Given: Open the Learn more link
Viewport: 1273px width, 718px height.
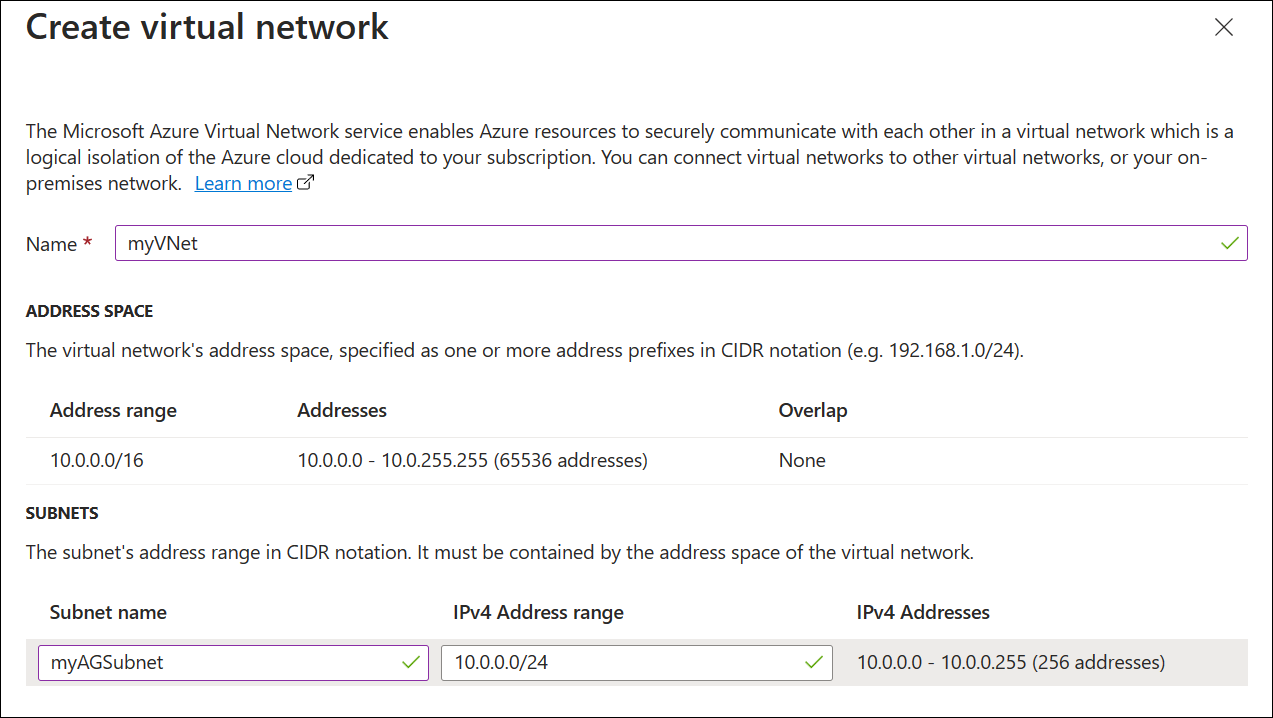Looking at the screenshot, I should [x=243, y=182].
